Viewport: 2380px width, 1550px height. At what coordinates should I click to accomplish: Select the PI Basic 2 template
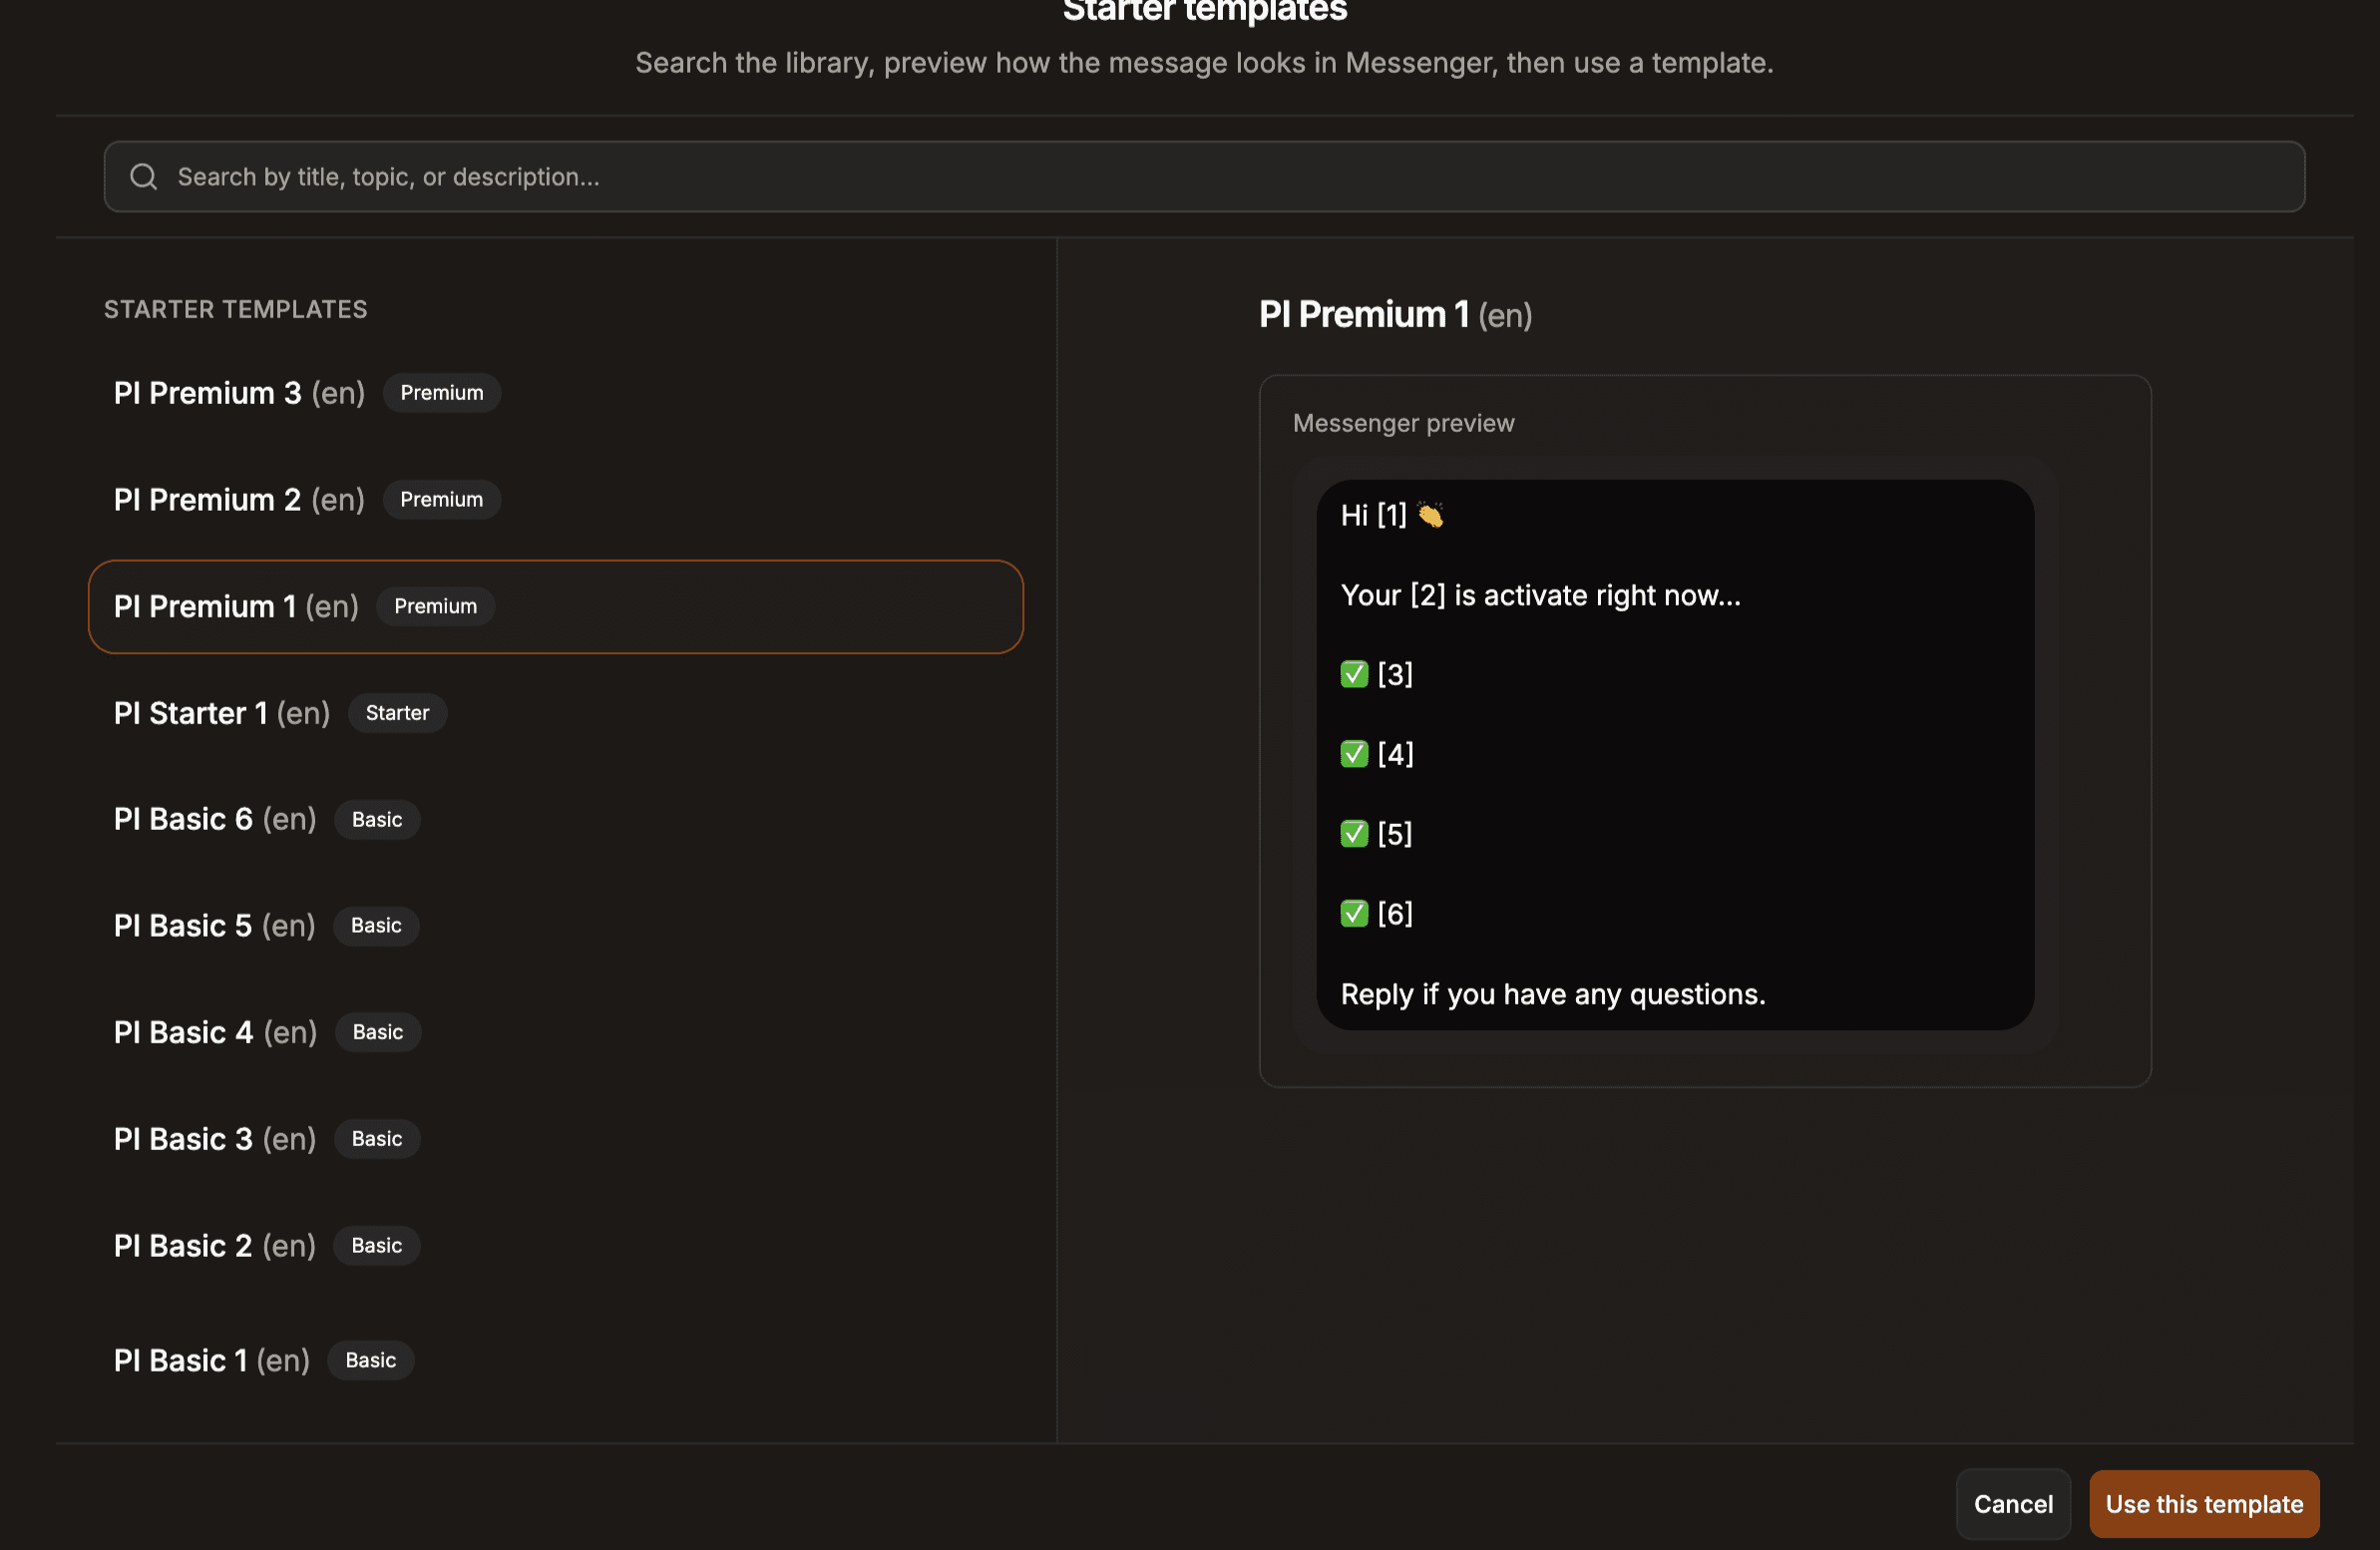556,1245
